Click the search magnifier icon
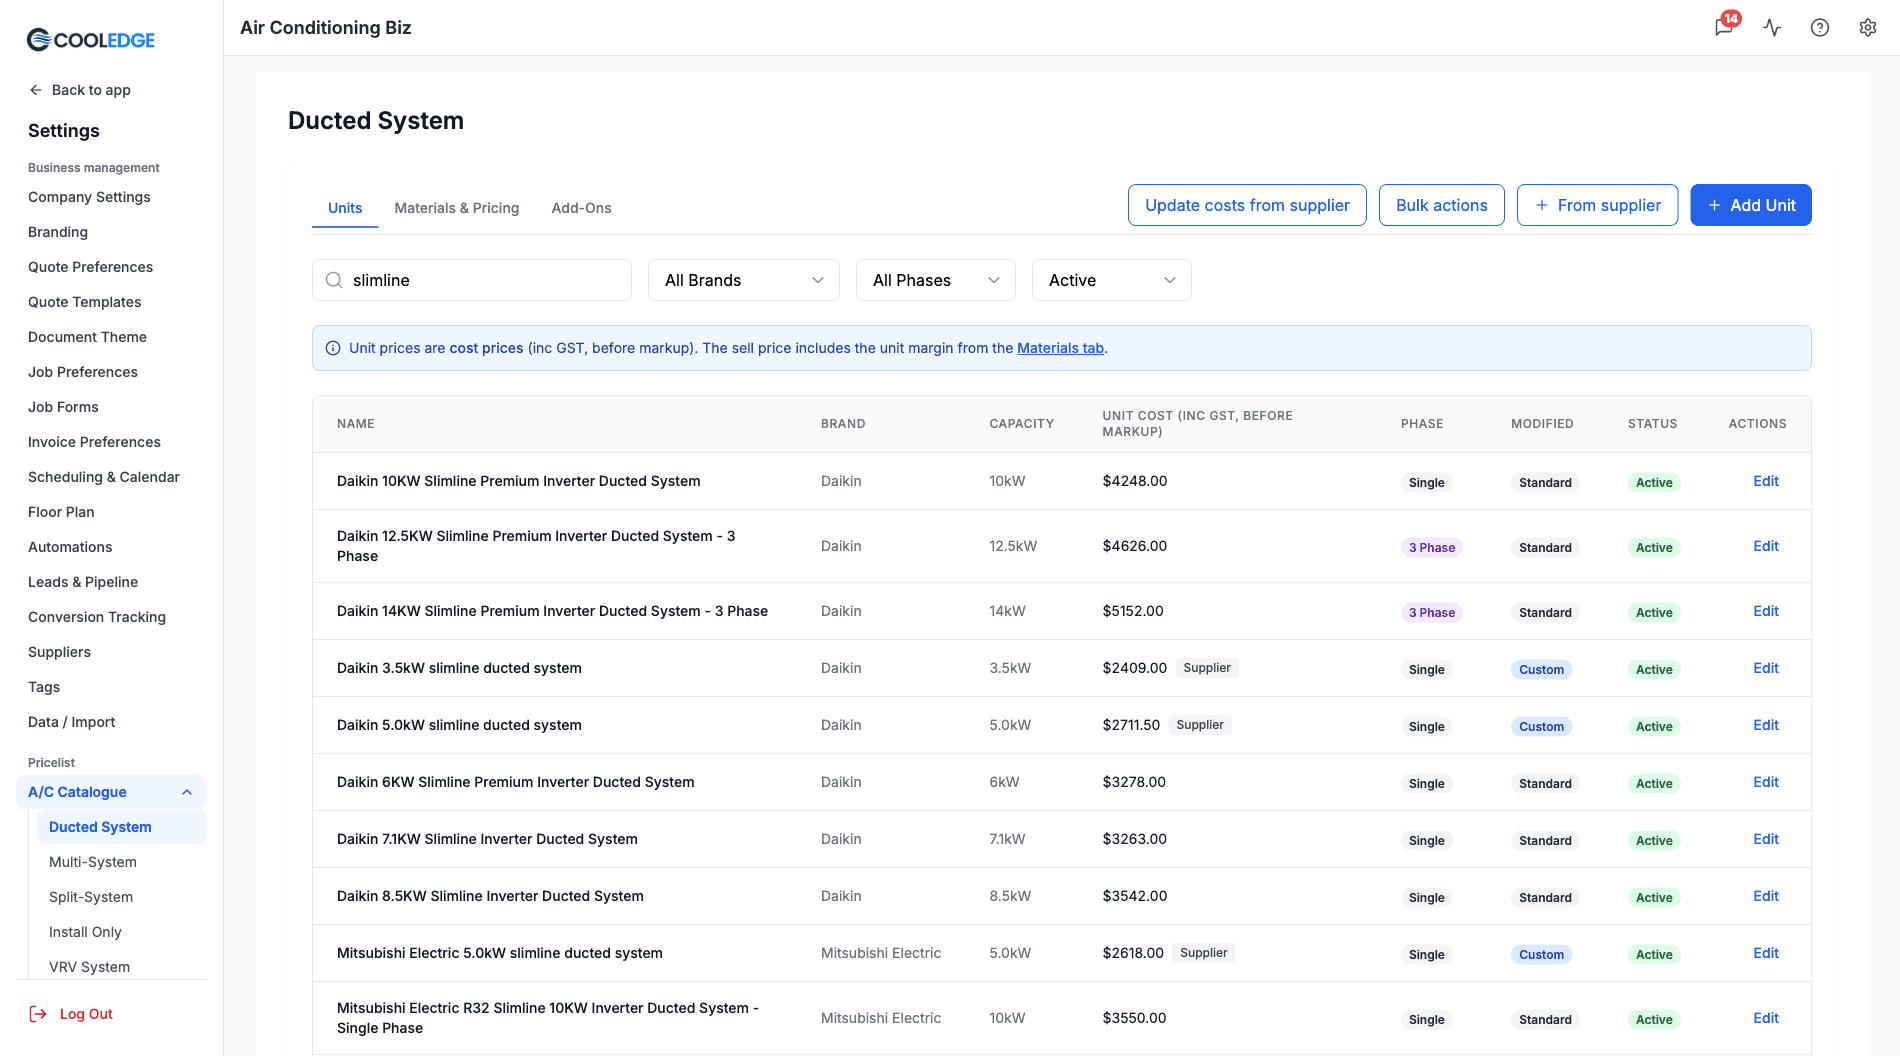Image resolution: width=1900 pixels, height=1056 pixels. [x=334, y=280]
